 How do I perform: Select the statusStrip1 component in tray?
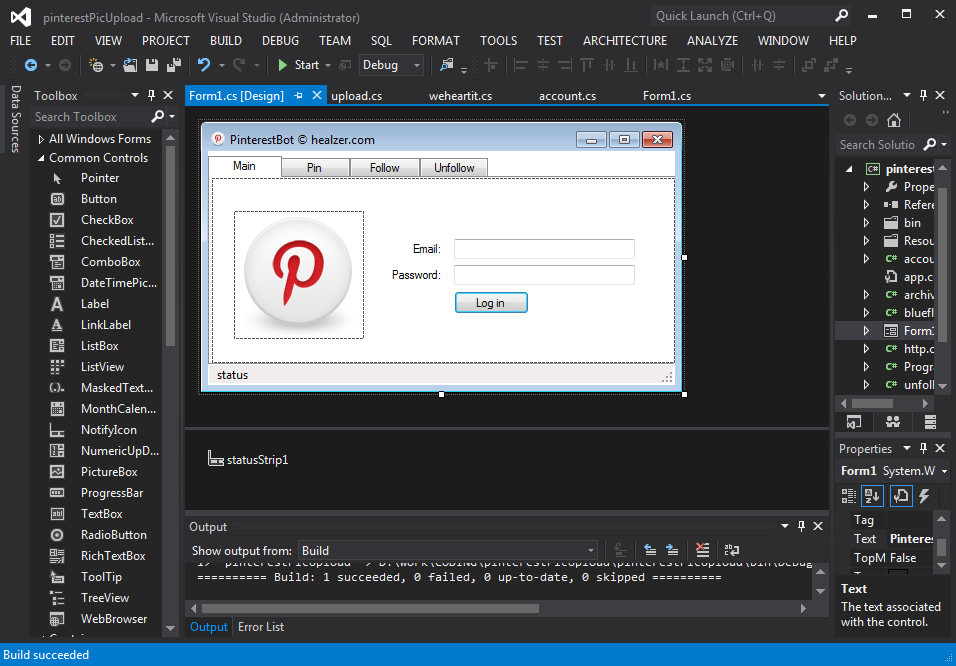point(248,459)
